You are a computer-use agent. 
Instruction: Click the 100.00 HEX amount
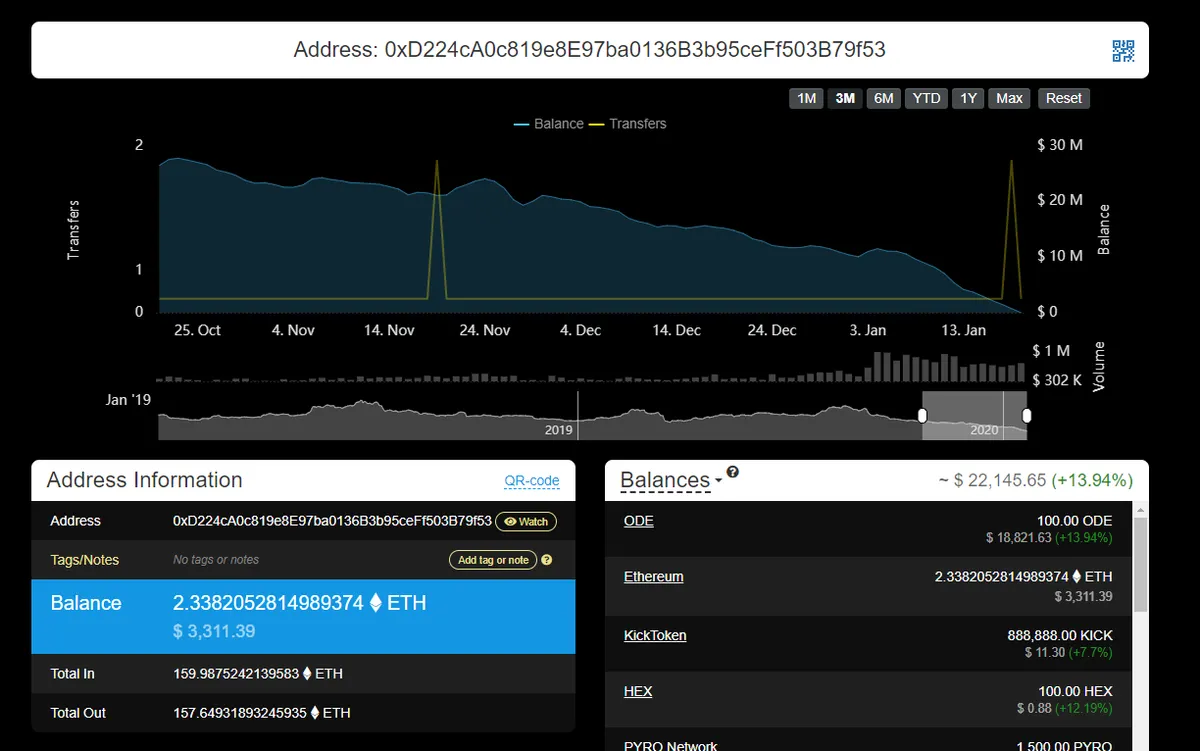click(x=1075, y=691)
